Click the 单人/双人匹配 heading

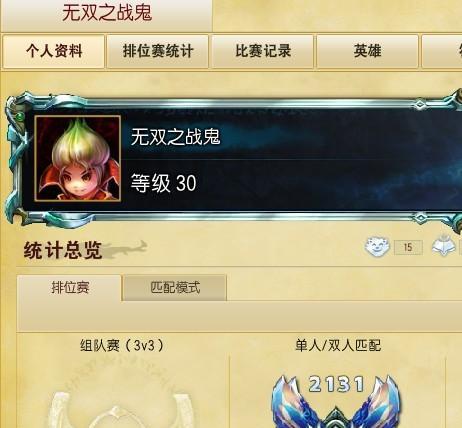pos(338,345)
